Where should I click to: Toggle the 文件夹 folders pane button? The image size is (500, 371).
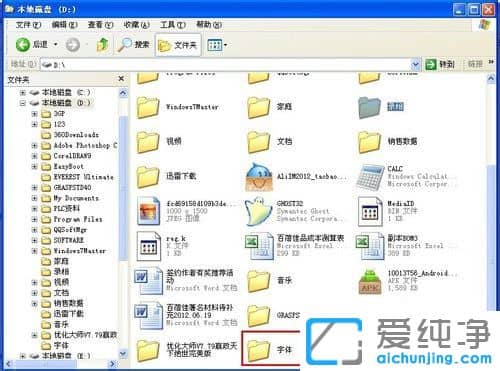click(178, 45)
